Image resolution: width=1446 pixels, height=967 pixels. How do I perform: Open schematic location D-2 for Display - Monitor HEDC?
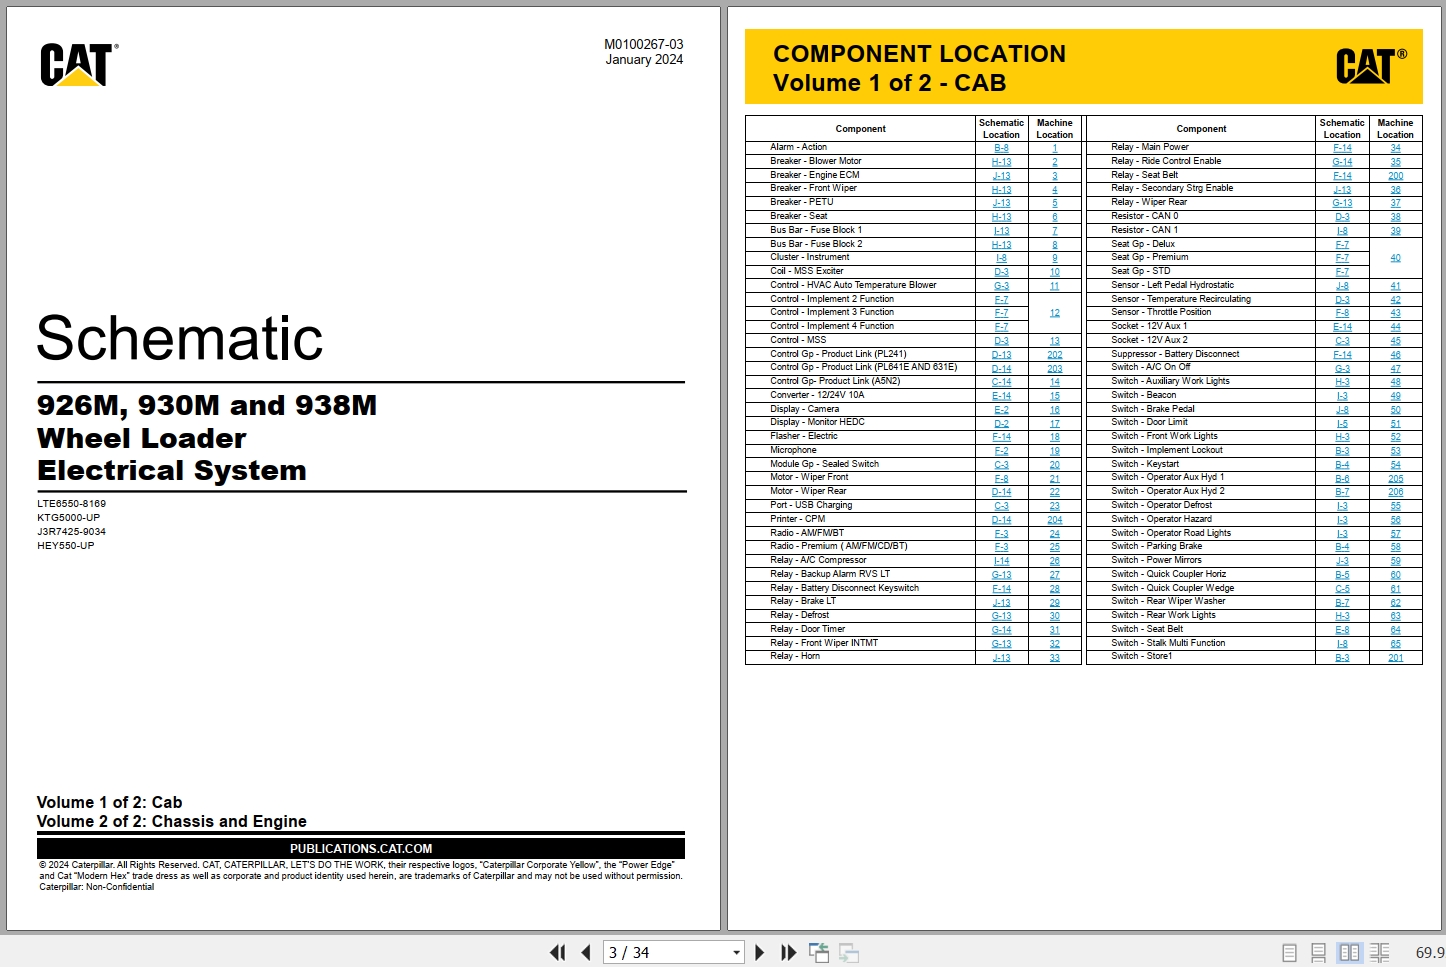tap(1001, 423)
